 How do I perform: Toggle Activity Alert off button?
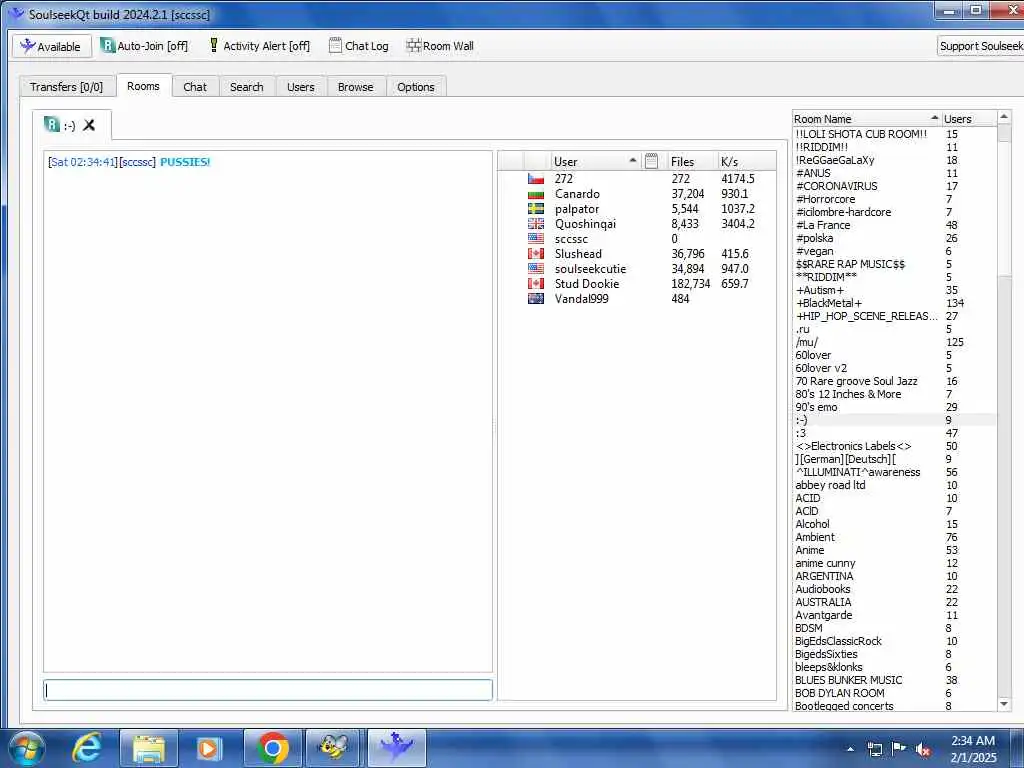point(259,46)
